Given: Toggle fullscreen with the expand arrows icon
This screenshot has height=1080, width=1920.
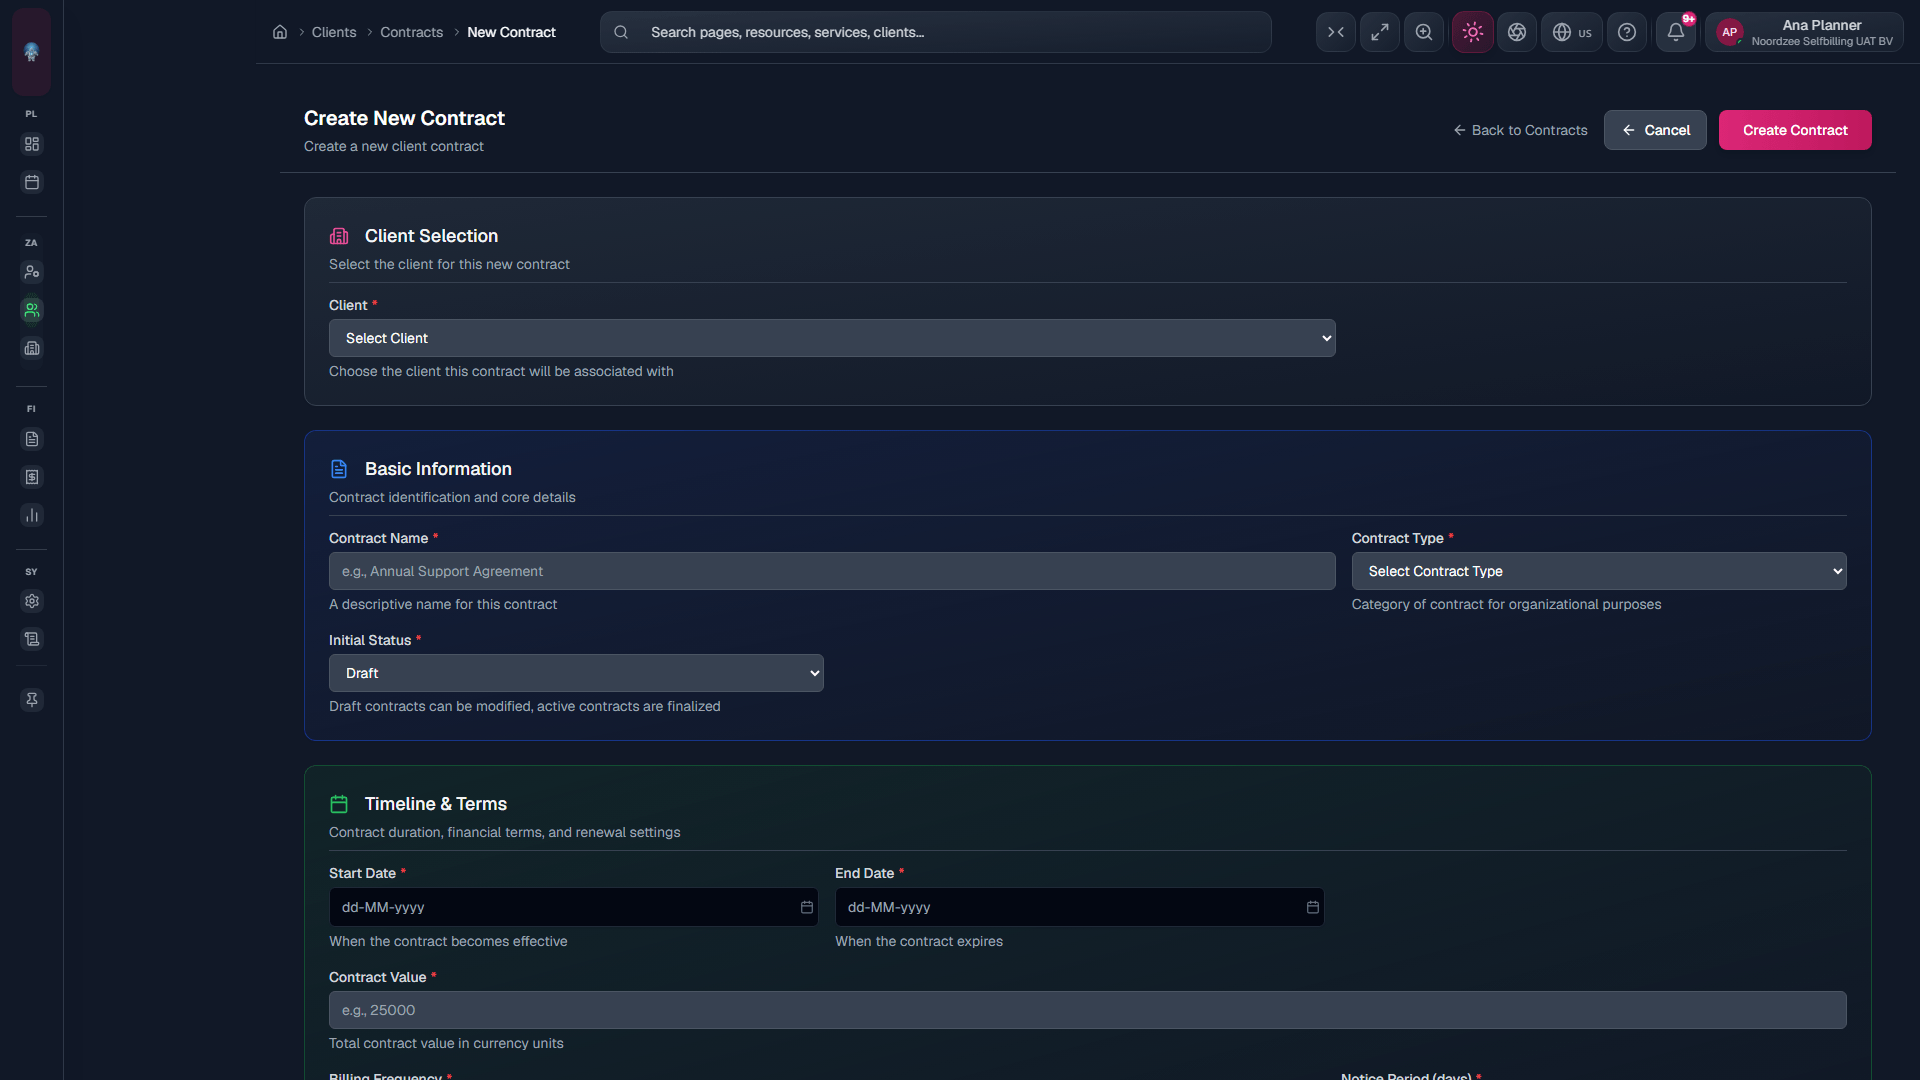Looking at the screenshot, I should coord(1380,32).
